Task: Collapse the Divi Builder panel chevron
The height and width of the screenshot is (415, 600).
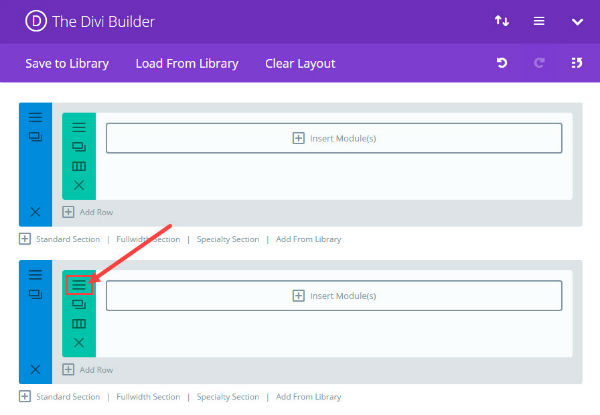Action: 577,22
